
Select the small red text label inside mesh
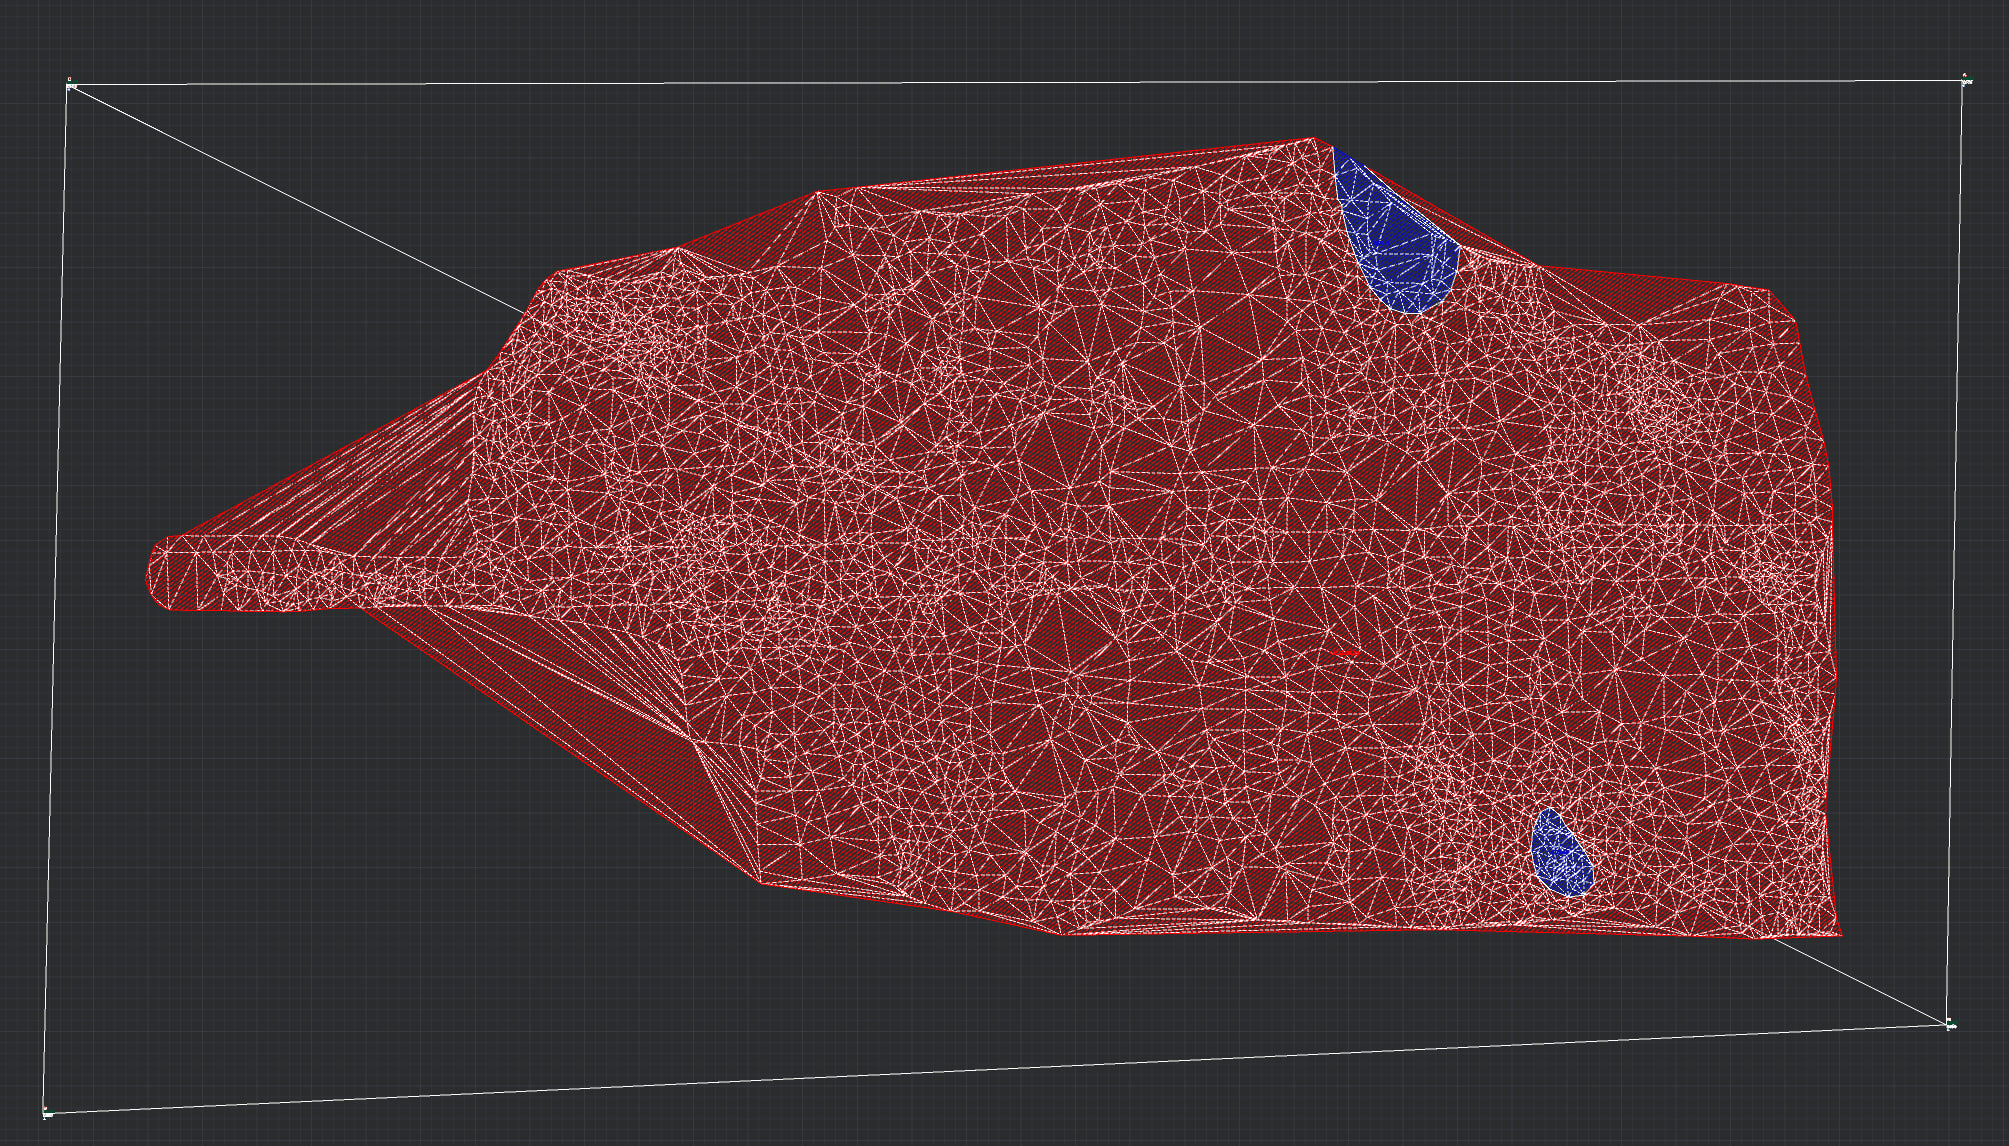1345,653
